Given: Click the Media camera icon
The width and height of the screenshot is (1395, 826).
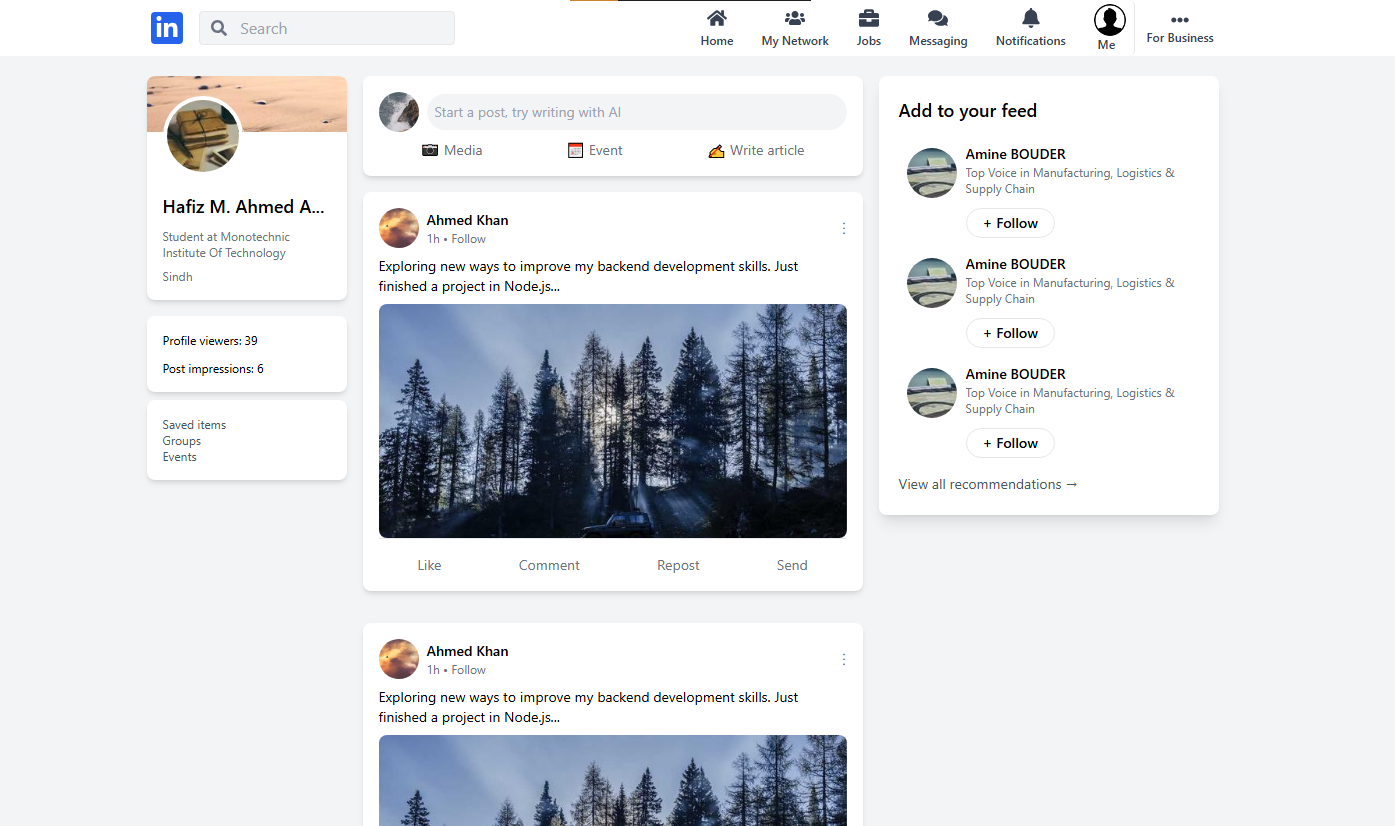Looking at the screenshot, I should tap(430, 150).
